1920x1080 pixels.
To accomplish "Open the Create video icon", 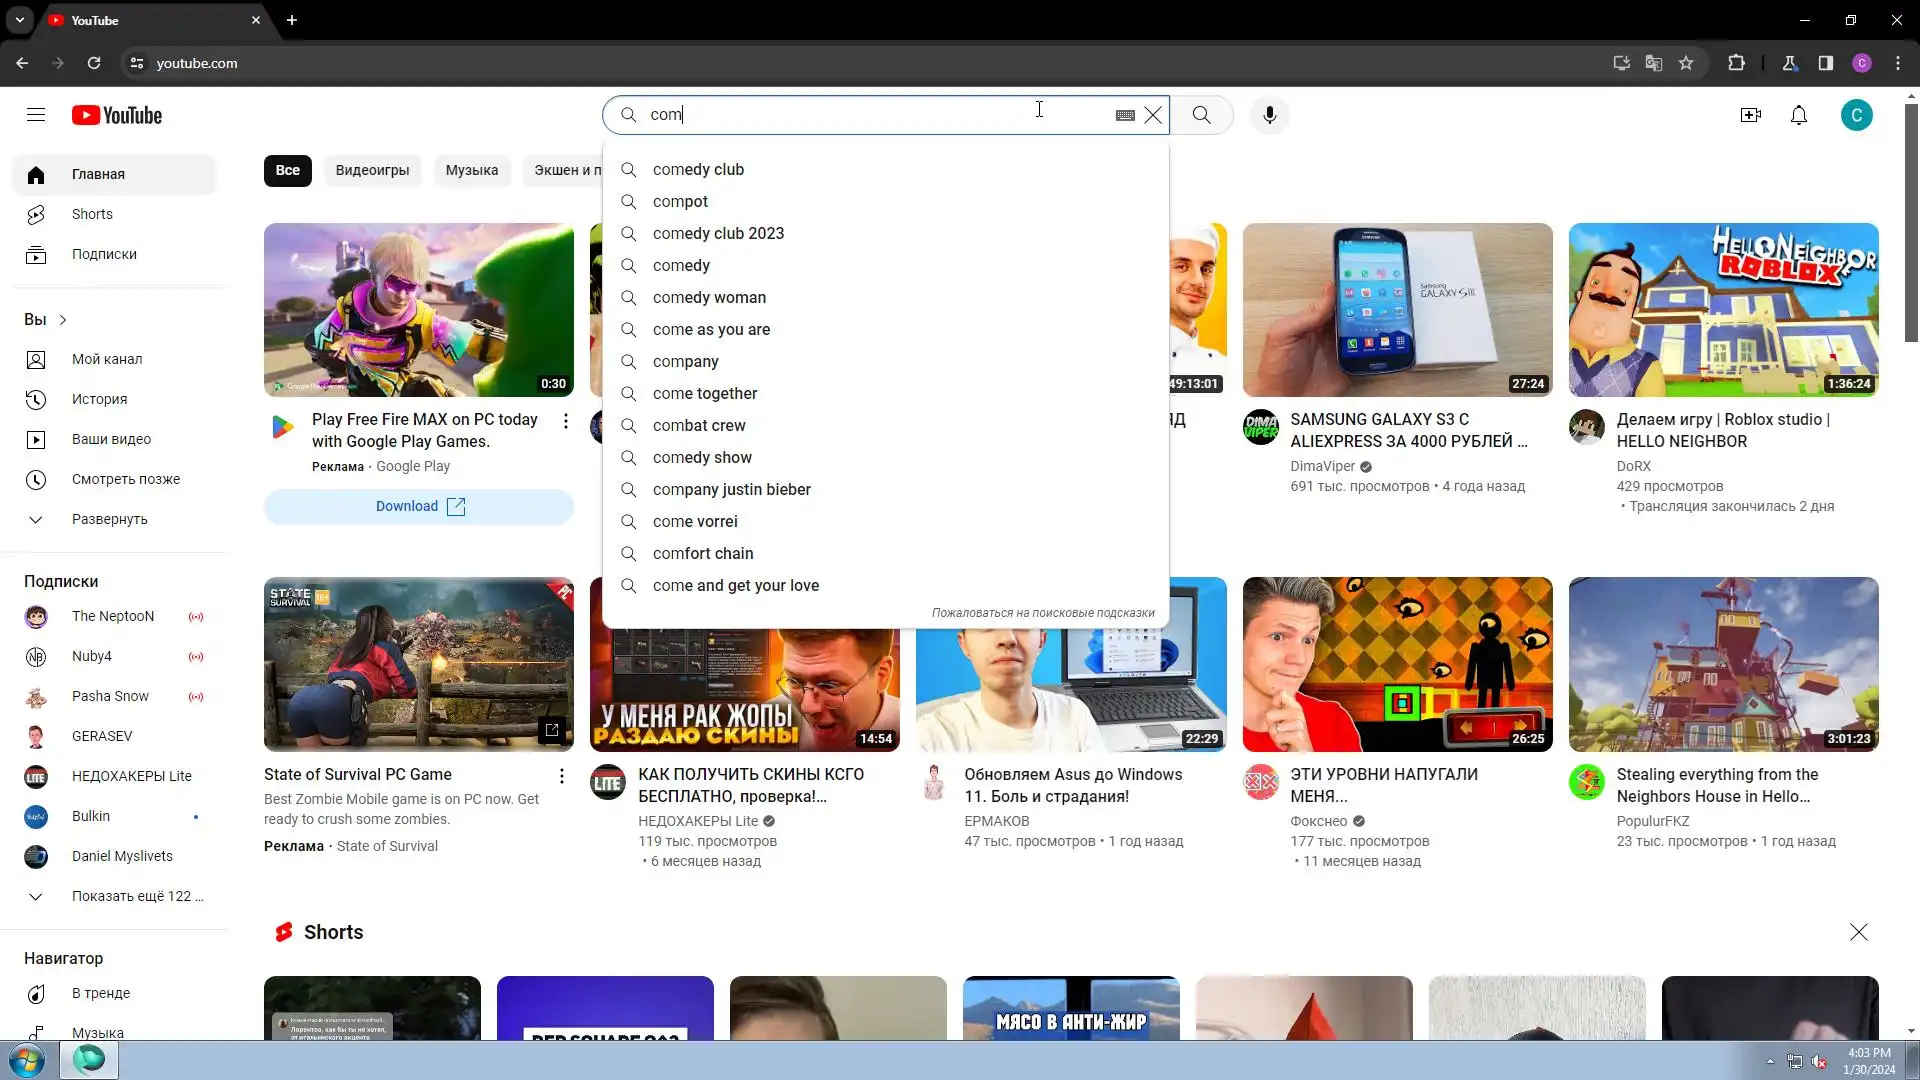I will (x=1750, y=115).
